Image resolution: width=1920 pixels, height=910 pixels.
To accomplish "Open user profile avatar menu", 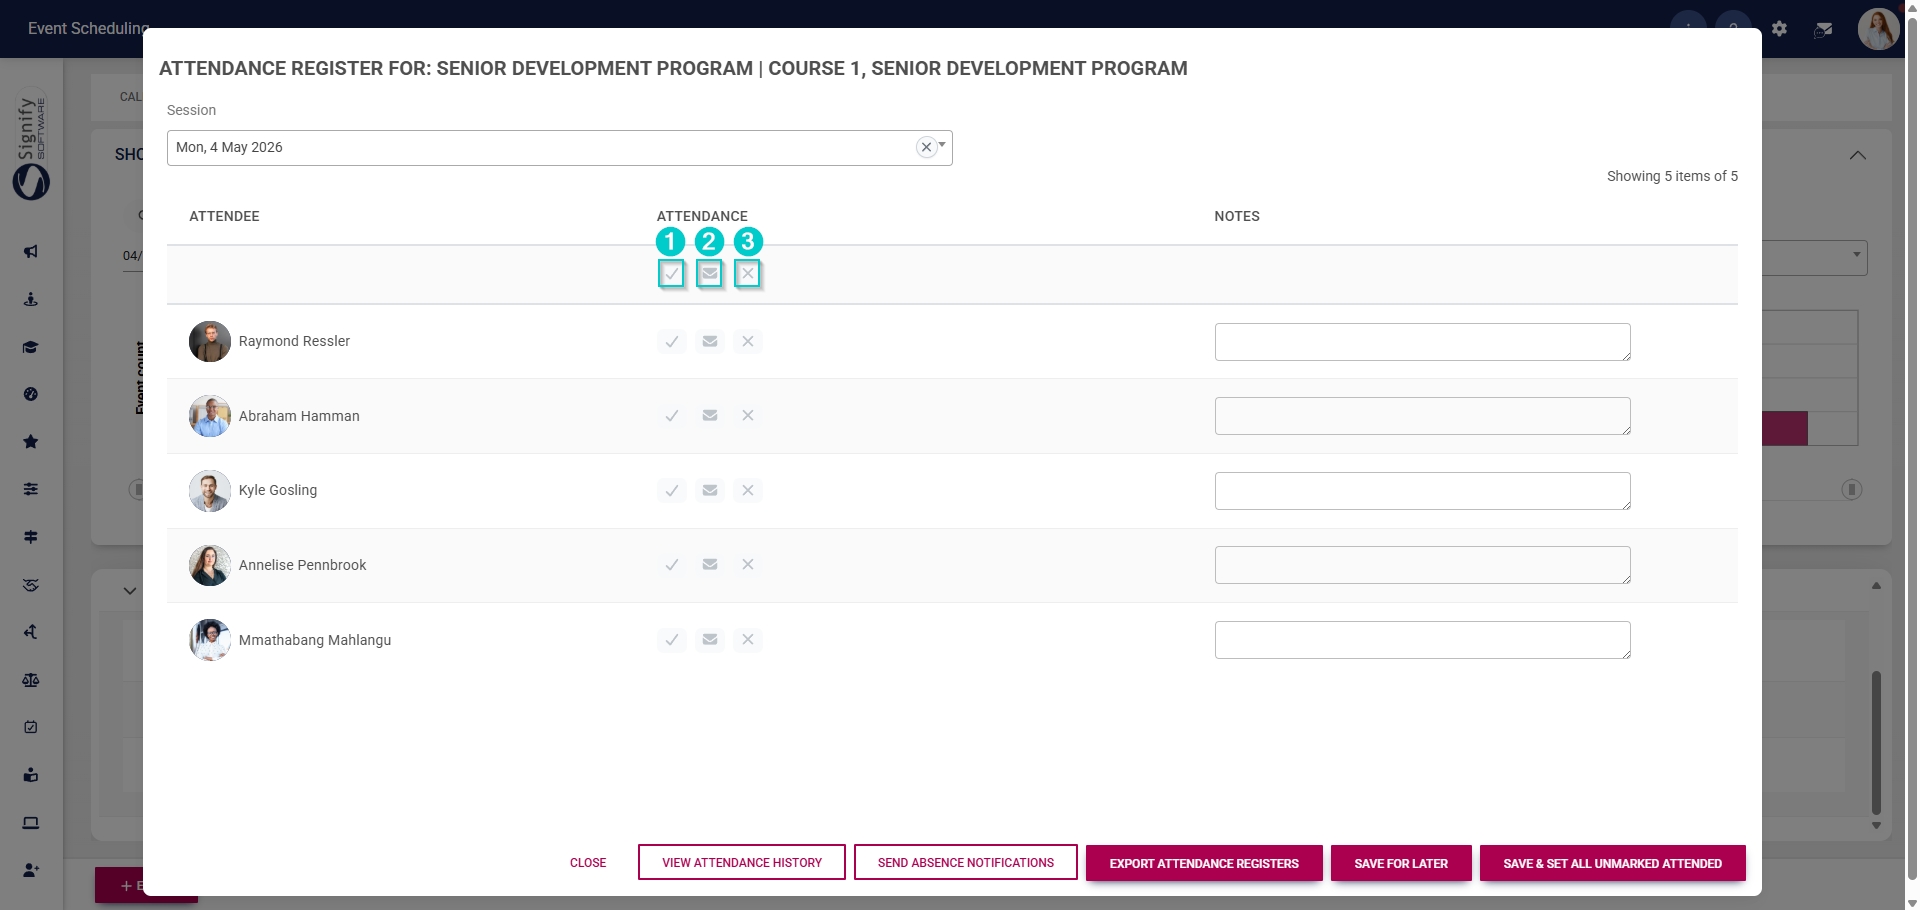I will (x=1878, y=29).
